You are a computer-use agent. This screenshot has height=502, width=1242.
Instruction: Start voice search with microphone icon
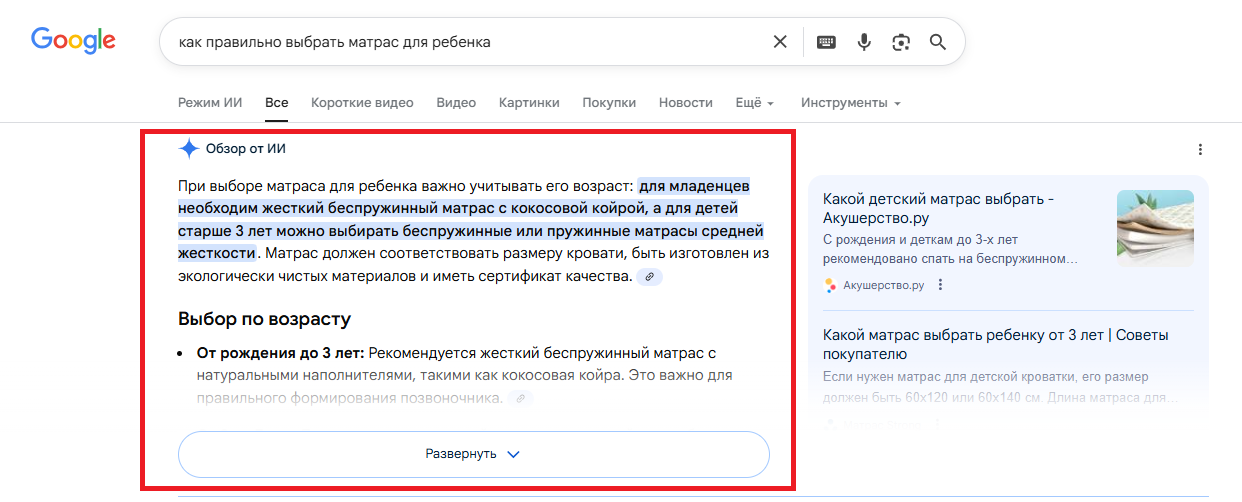click(864, 42)
